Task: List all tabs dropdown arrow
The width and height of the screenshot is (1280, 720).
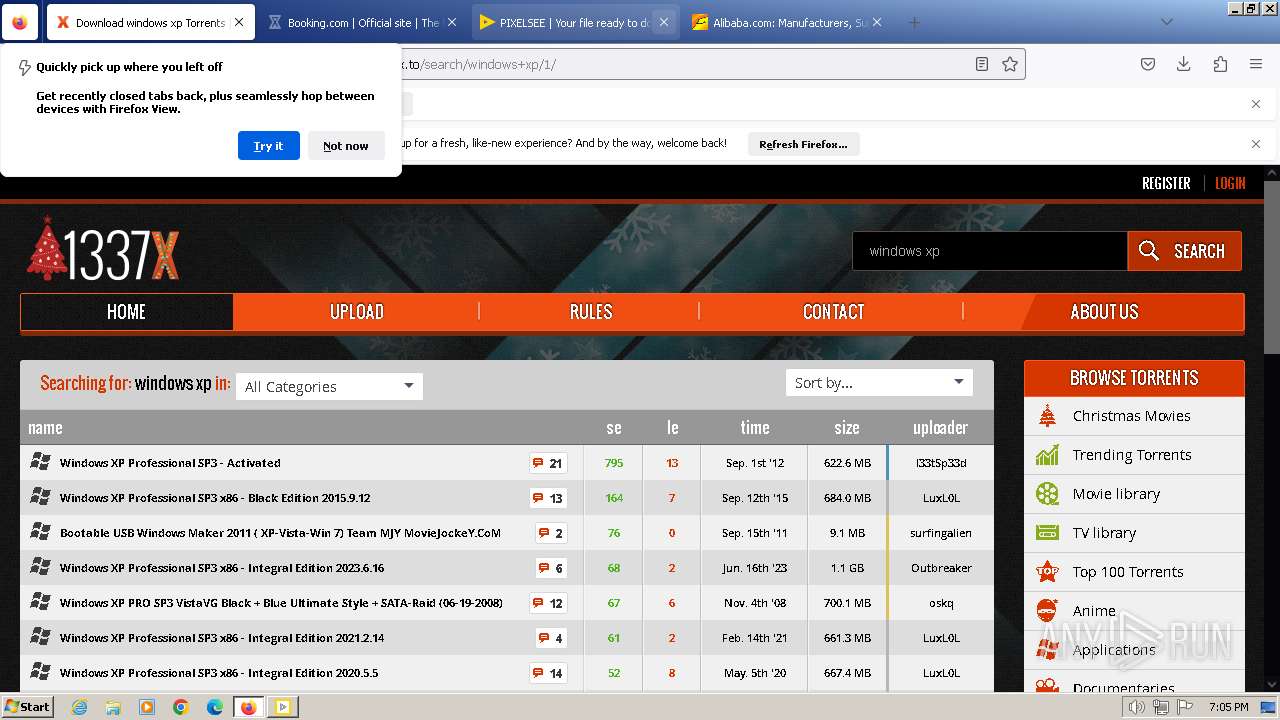Action: pyautogui.click(x=1166, y=22)
